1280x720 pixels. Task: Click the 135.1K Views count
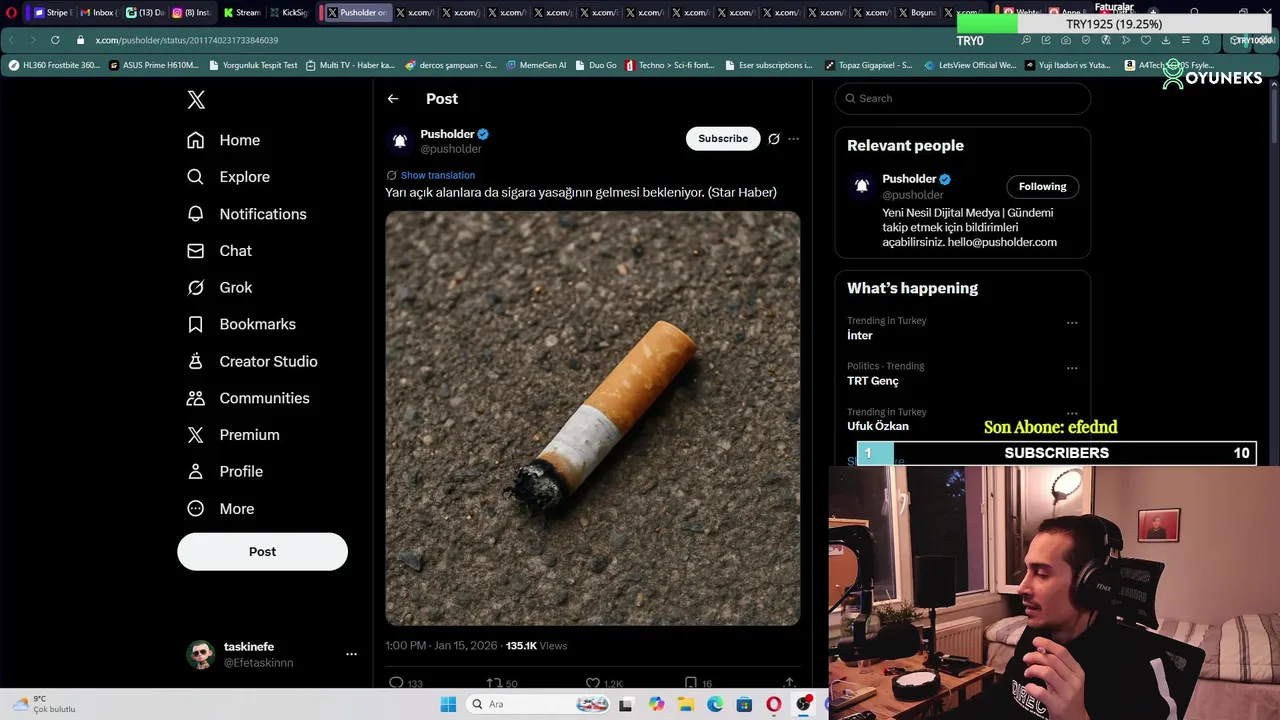click(537, 646)
